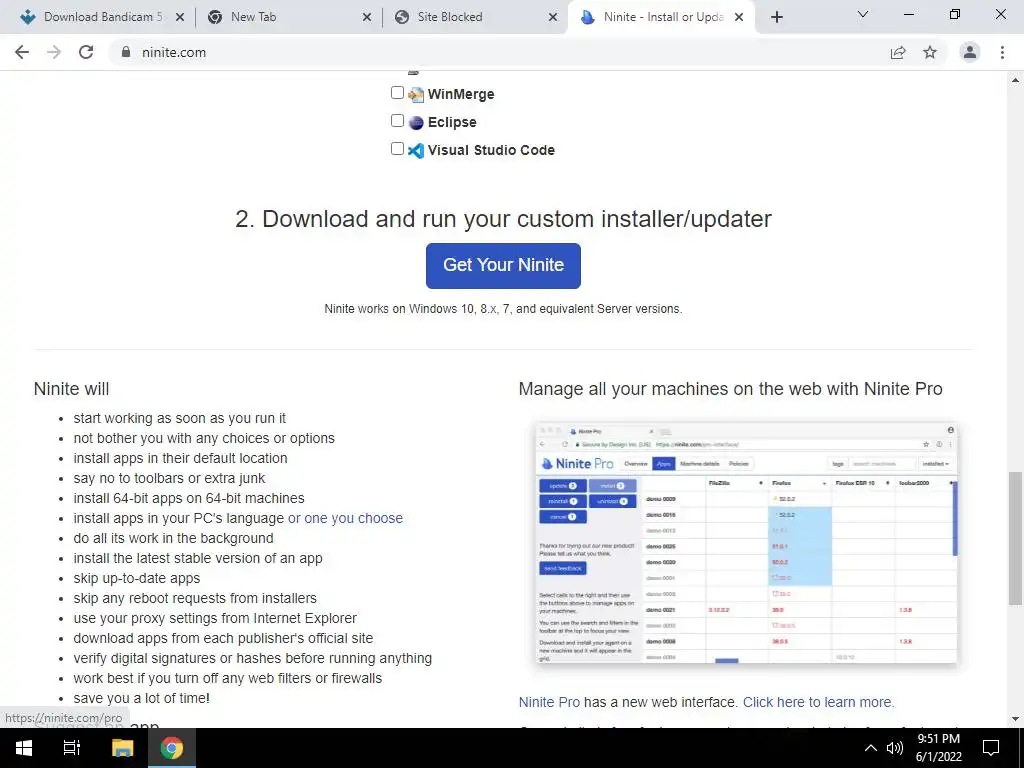Go back to previous page
The height and width of the screenshot is (768, 1024).
22,52
